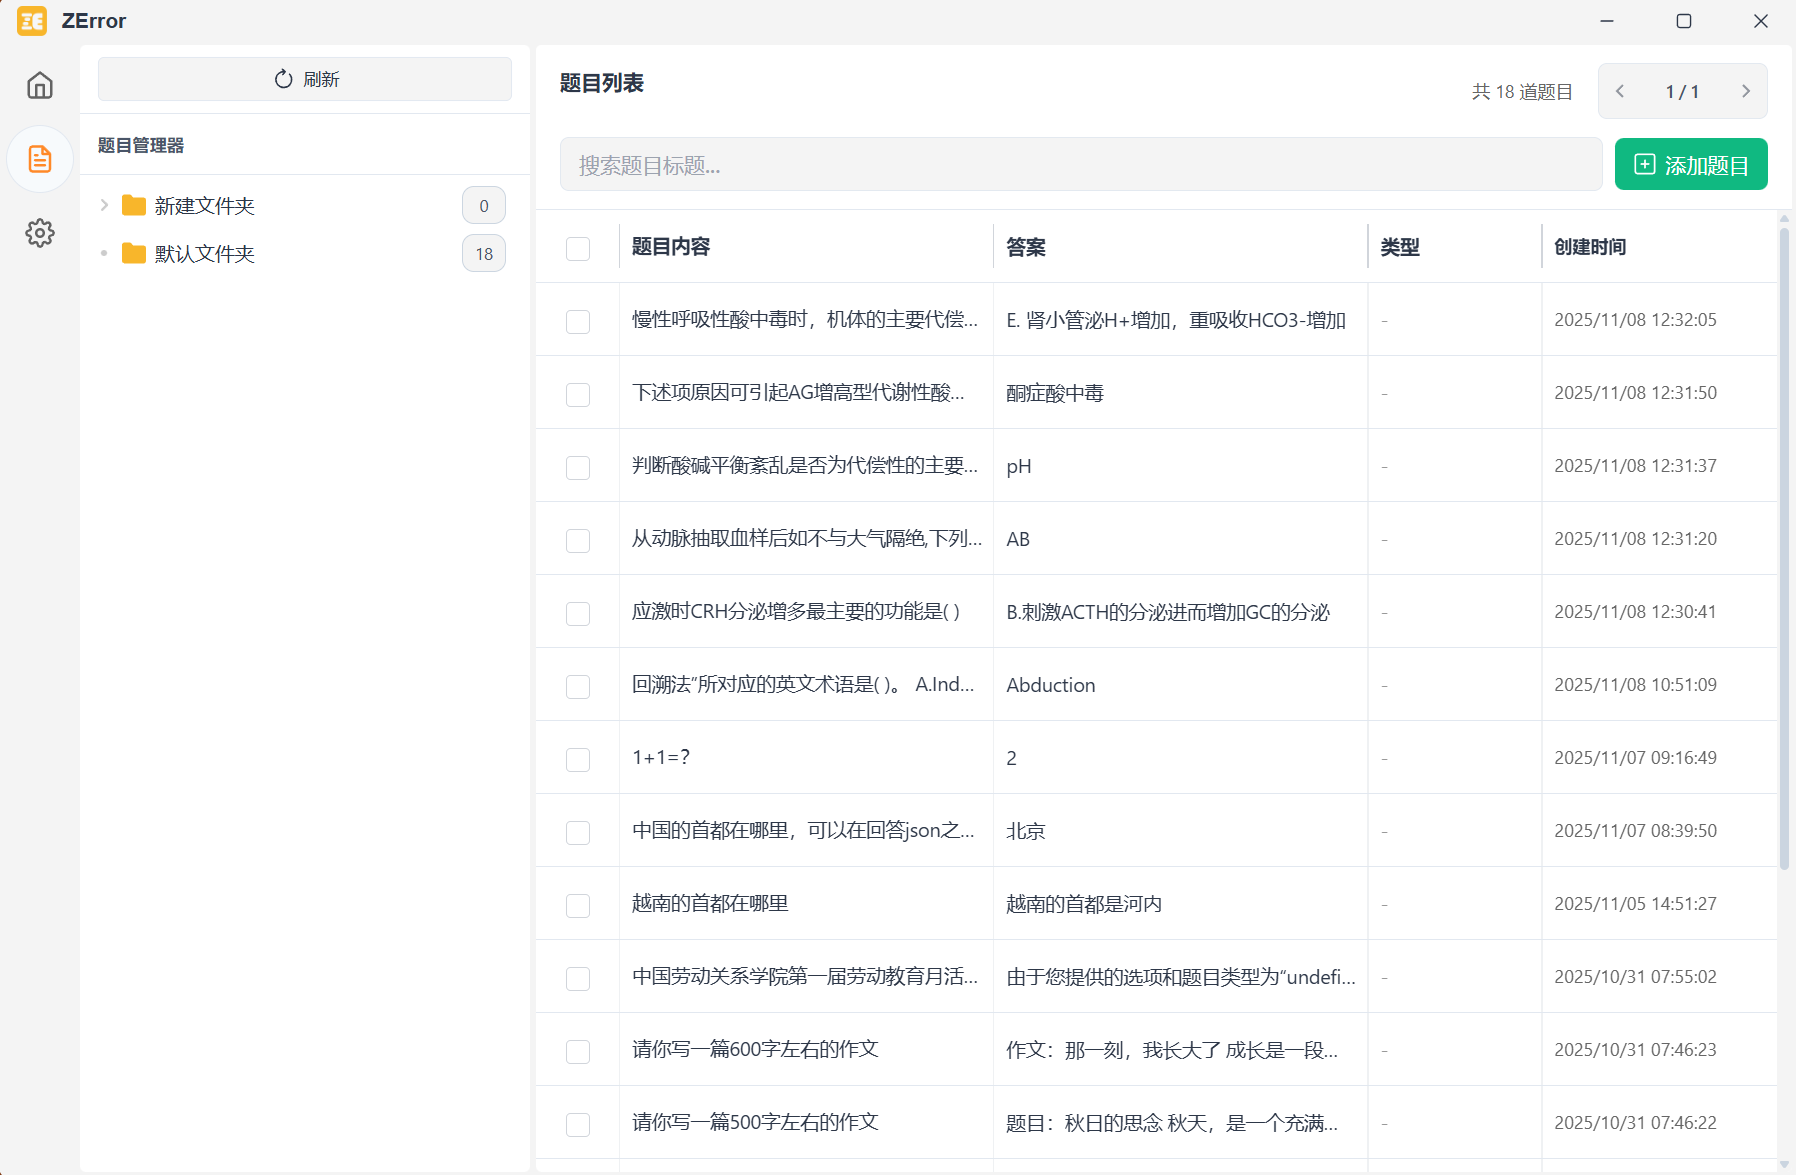Image resolution: width=1796 pixels, height=1175 pixels.
Task: Check the 越南的首都在哪里 question row
Action: (x=578, y=905)
